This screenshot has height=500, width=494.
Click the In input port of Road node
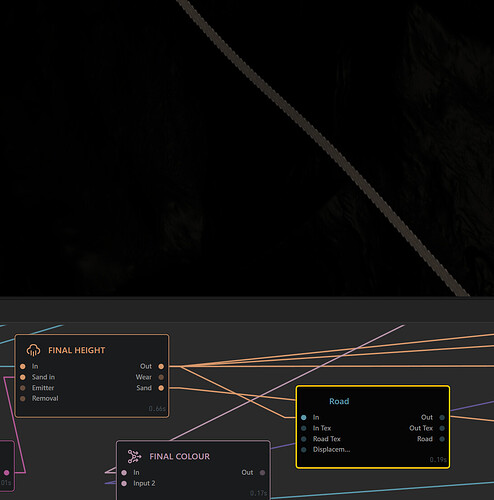click(304, 417)
